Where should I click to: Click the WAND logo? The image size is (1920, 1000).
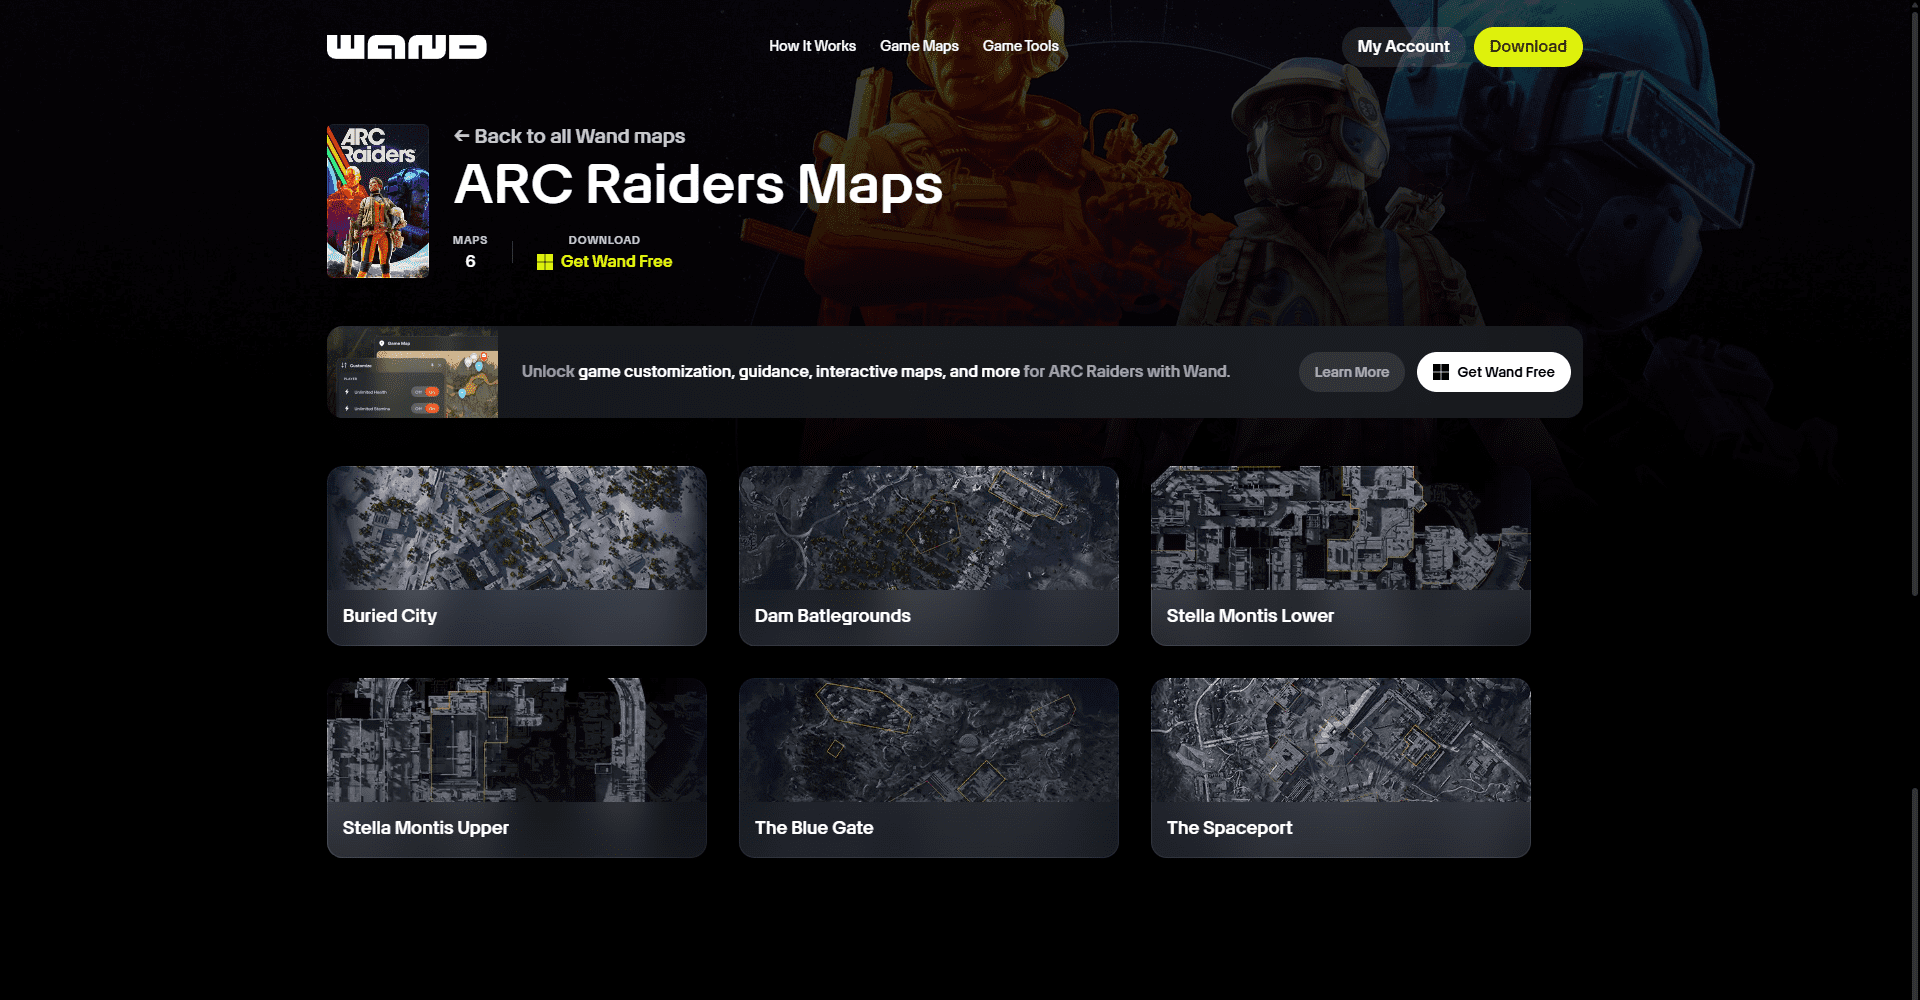406,46
